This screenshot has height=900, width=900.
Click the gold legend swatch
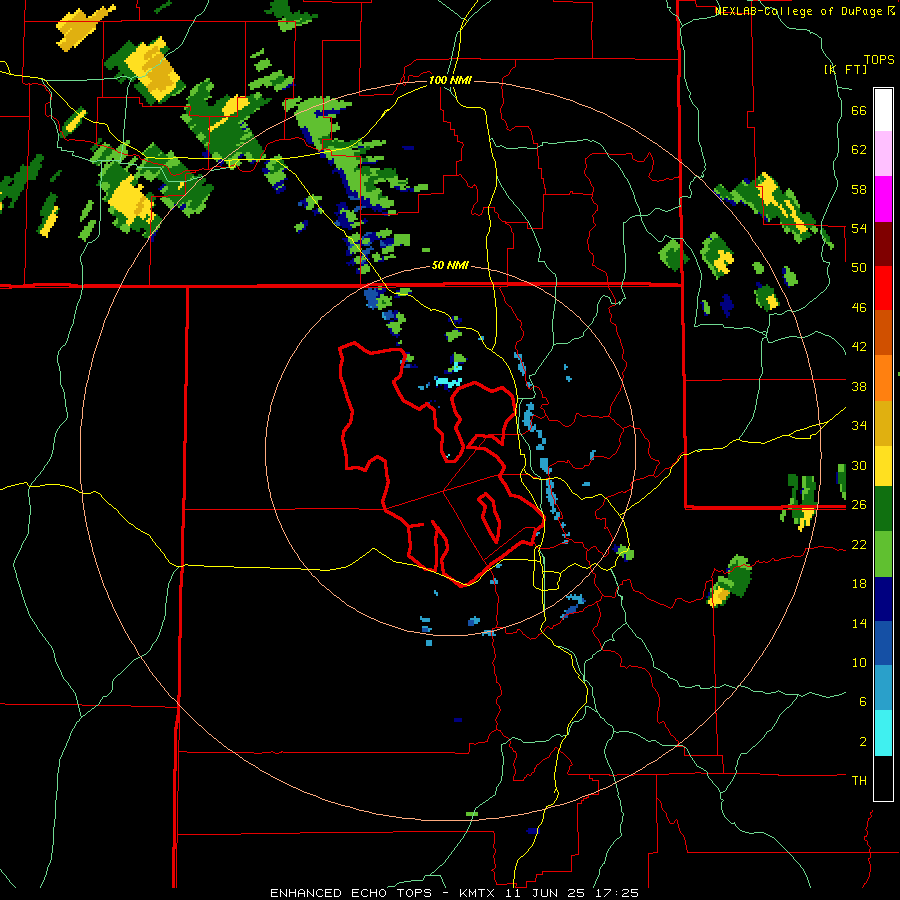click(x=883, y=422)
